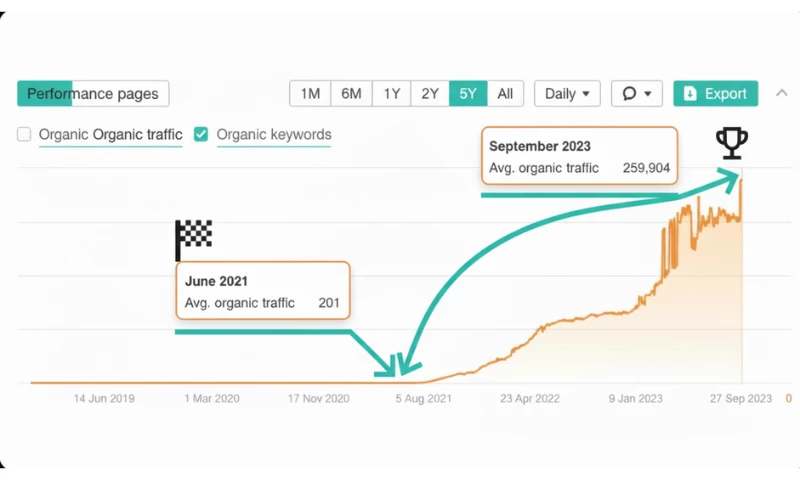
Task: Click the Performance pages button
Action: (93, 94)
